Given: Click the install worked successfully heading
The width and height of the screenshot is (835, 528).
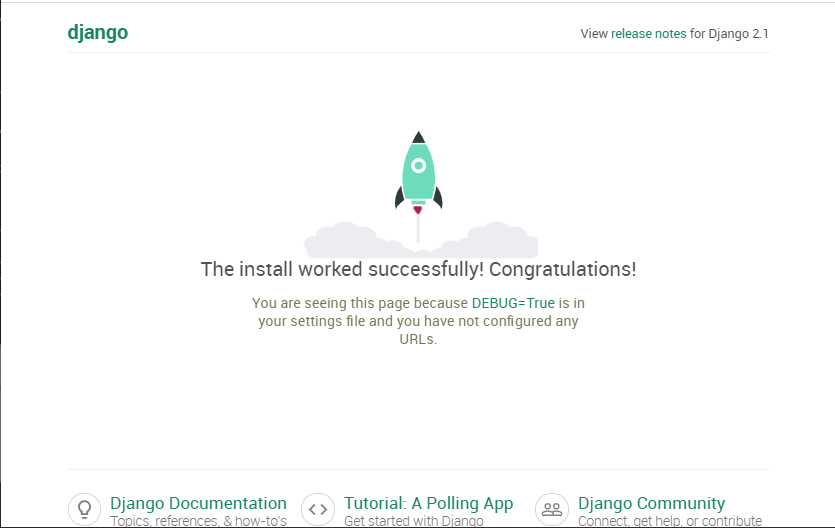Looking at the screenshot, I should point(419,269).
